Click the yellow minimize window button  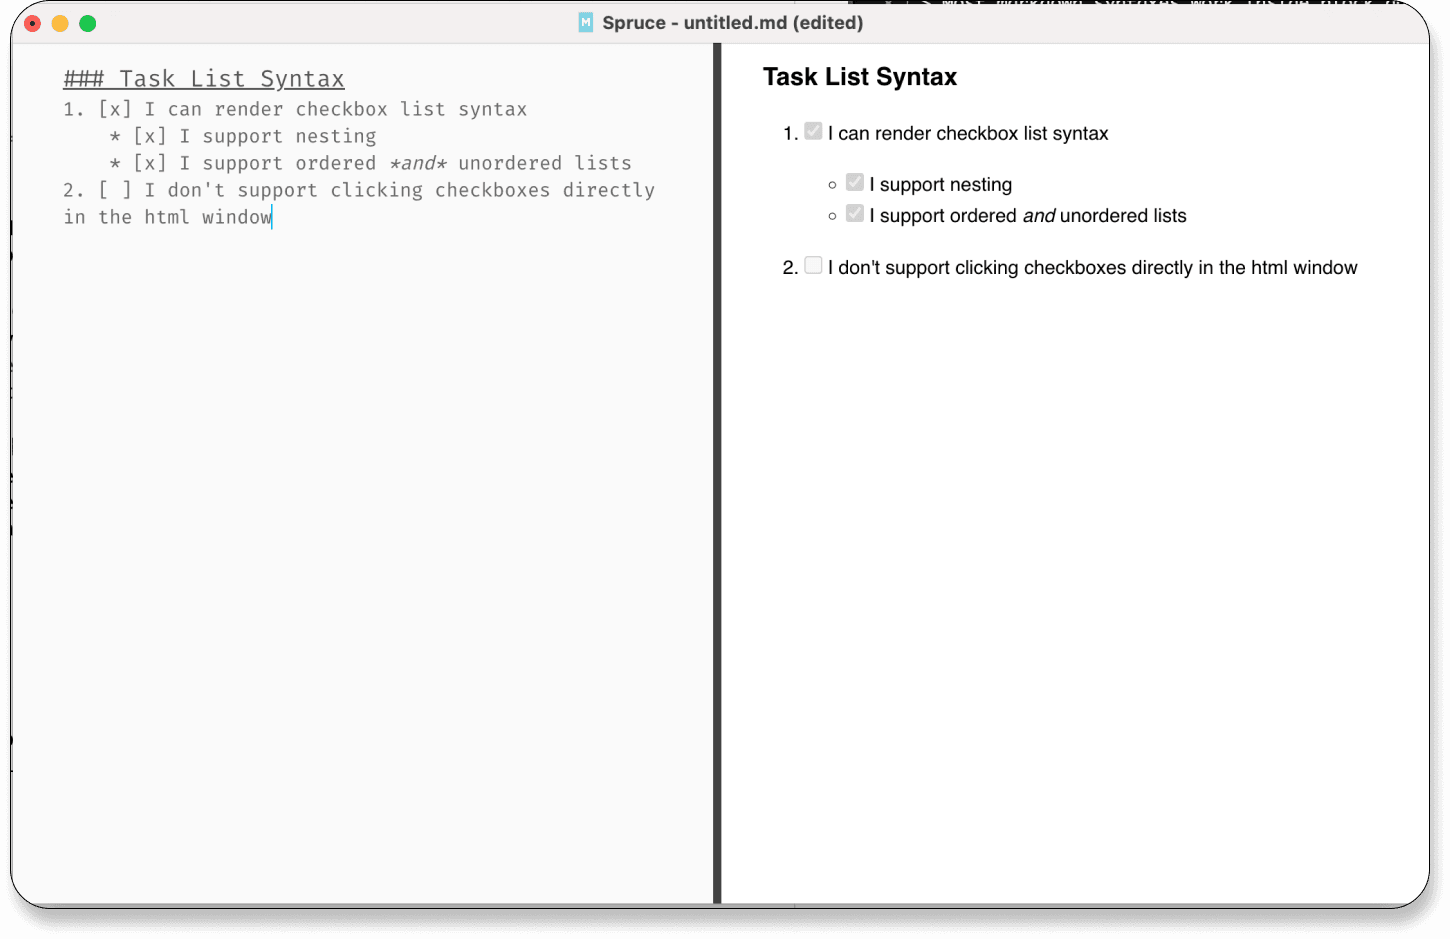point(60,23)
